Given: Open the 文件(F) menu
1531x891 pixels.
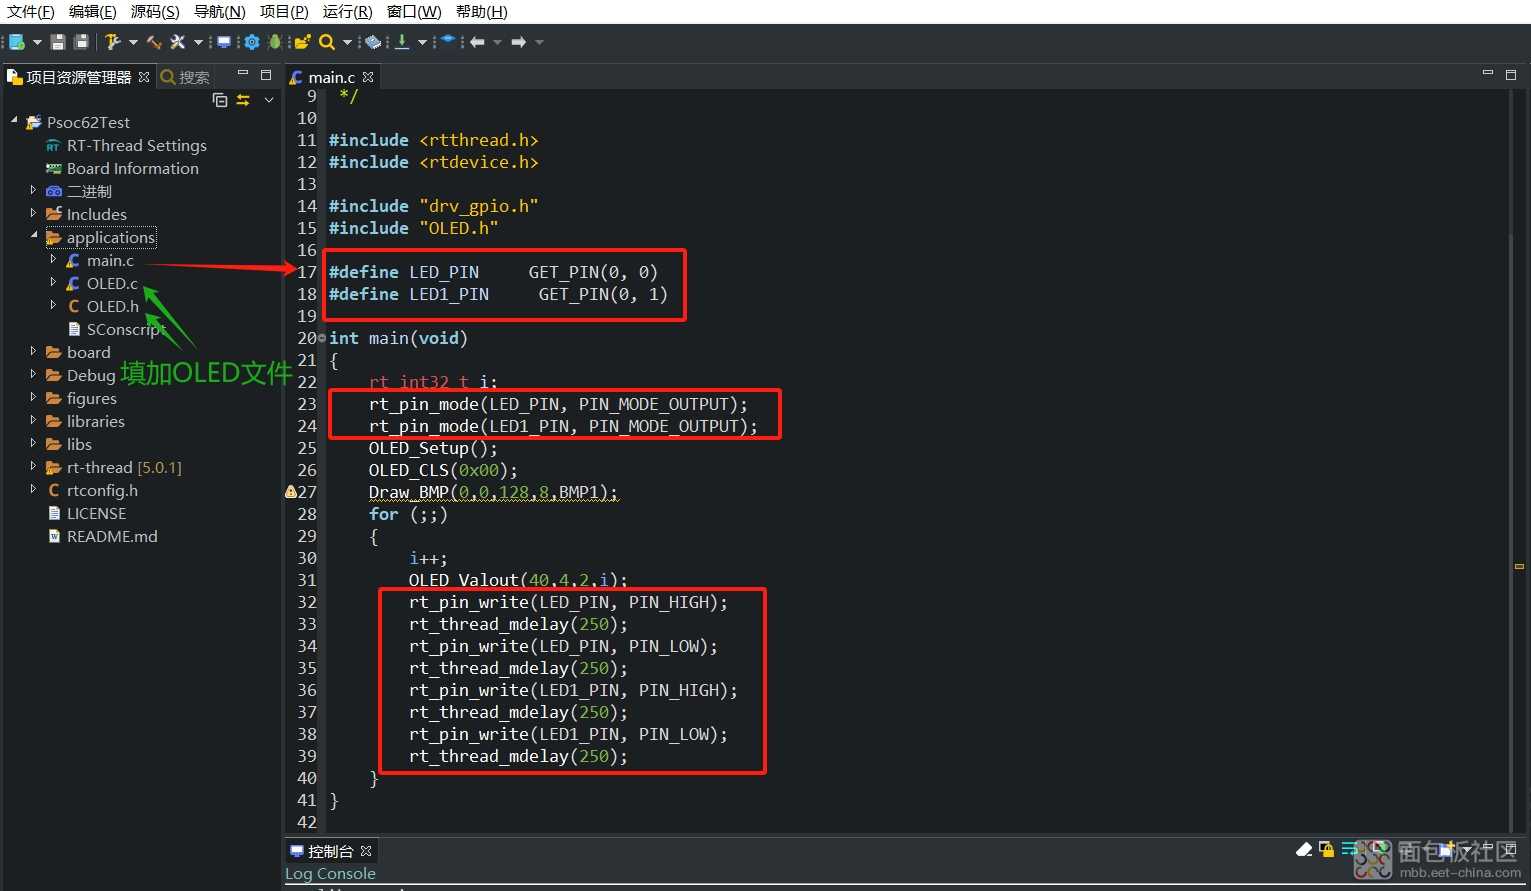Looking at the screenshot, I should point(31,12).
